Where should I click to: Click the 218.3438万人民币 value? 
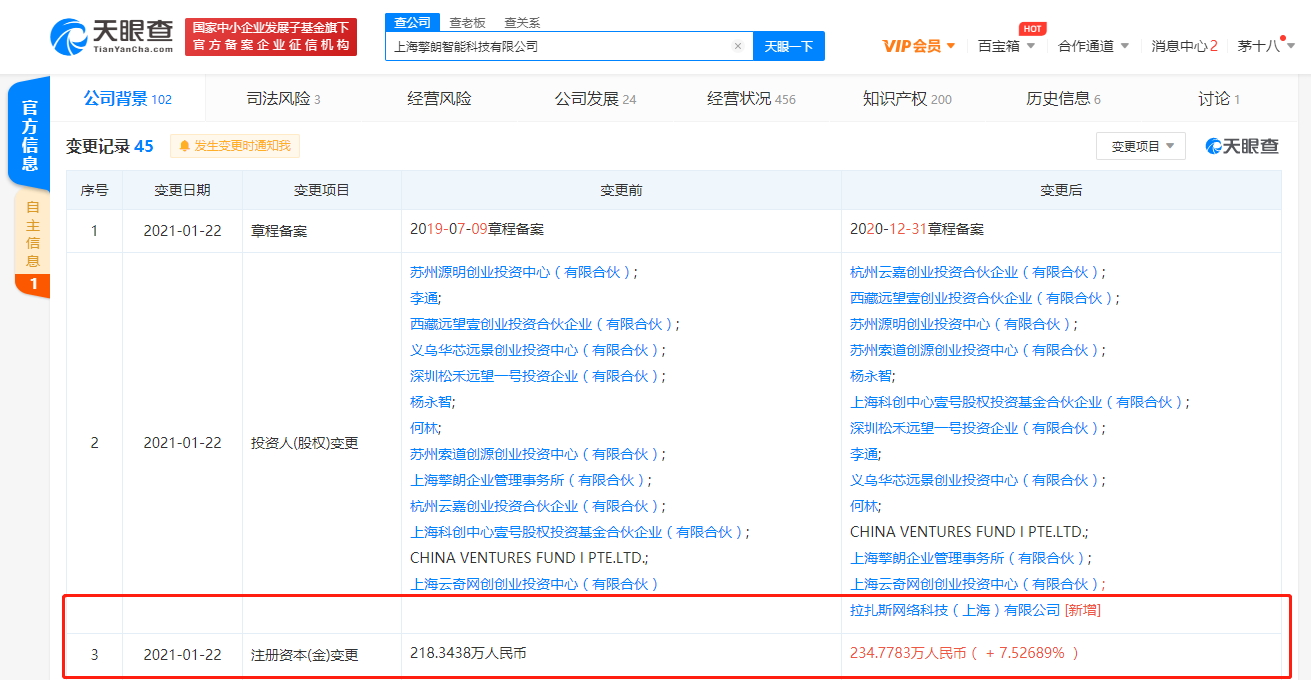pyautogui.click(x=468, y=653)
